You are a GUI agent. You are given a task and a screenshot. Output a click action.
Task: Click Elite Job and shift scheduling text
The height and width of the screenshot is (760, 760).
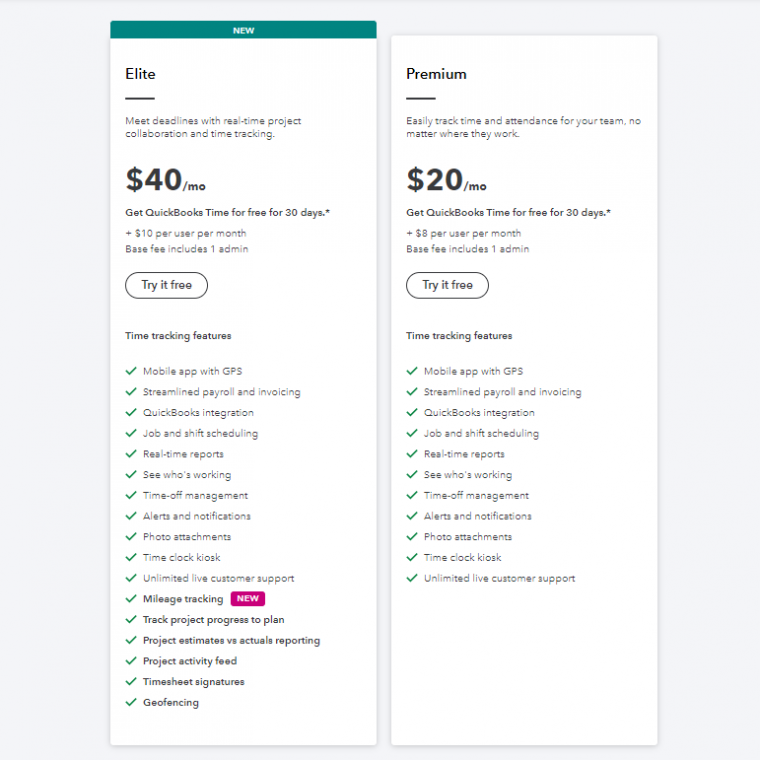pyautogui.click(x=200, y=433)
